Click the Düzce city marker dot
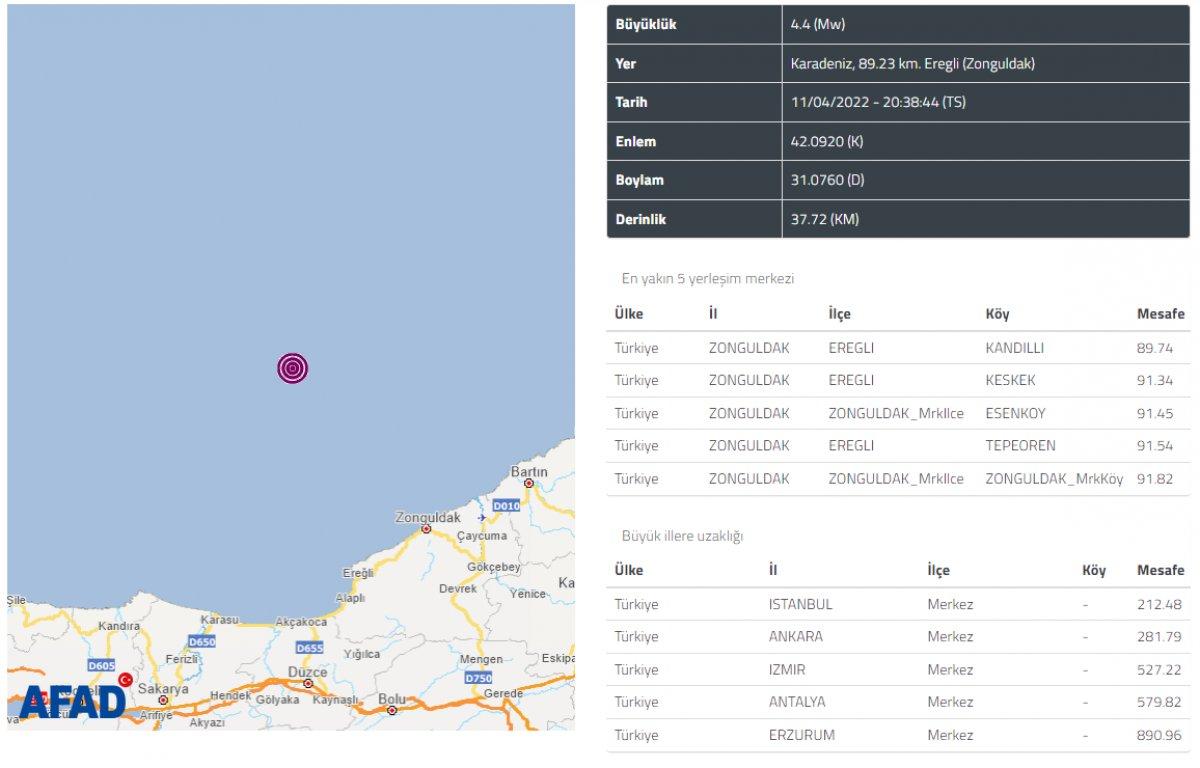Screen dimensions: 1200x768 click(307, 685)
